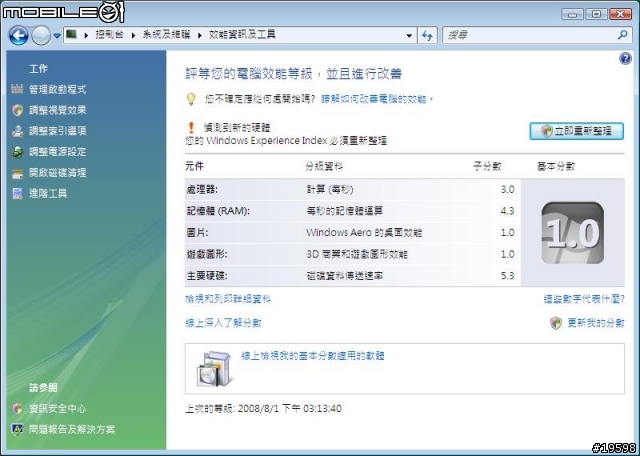
Task: Click the shield icon beside 資訊安全中心
Action: tap(17, 408)
